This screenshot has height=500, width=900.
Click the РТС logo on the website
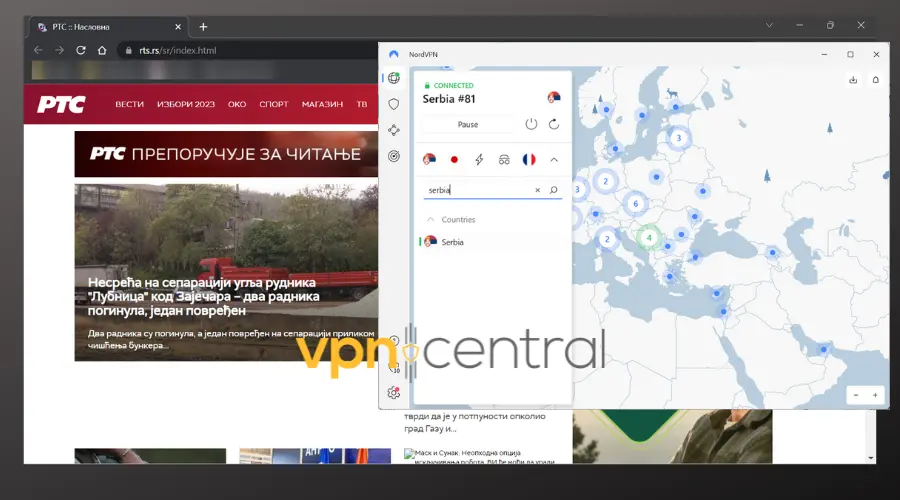pos(61,104)
